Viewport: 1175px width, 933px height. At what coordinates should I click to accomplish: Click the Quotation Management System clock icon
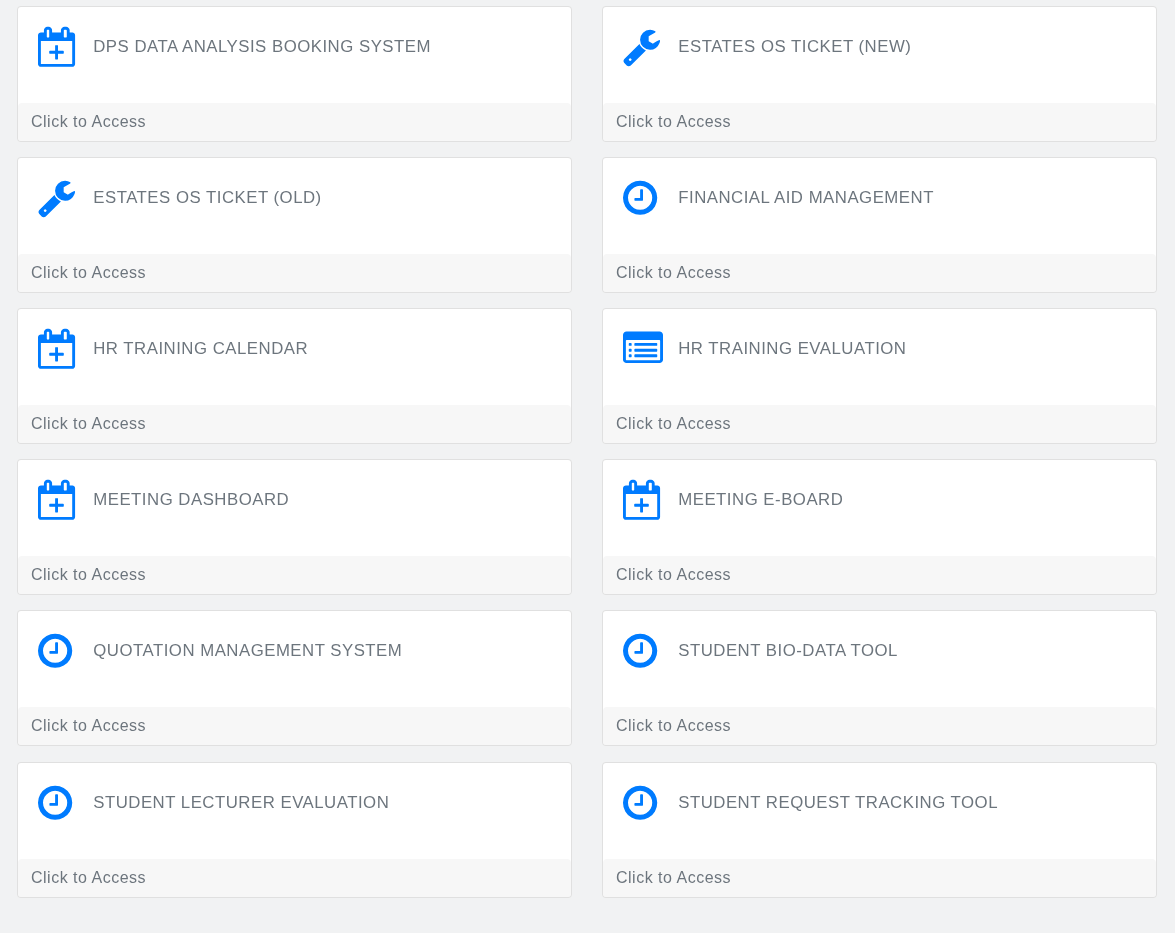pyautogui.click(x=55, y=650)
